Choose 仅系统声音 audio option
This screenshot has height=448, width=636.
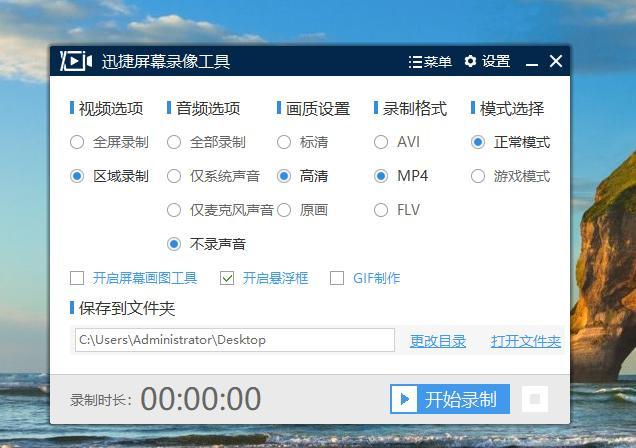(x=174, y=176)
